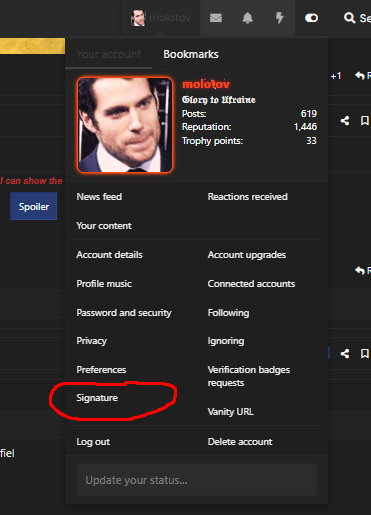Select the Your account tab

point(109,54)
